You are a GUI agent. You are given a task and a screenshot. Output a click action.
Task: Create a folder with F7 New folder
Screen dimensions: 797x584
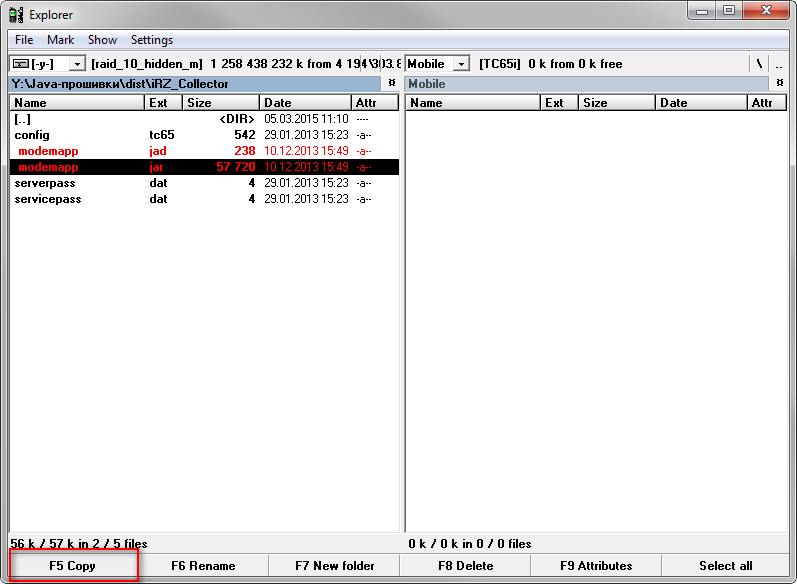(334, 566)
